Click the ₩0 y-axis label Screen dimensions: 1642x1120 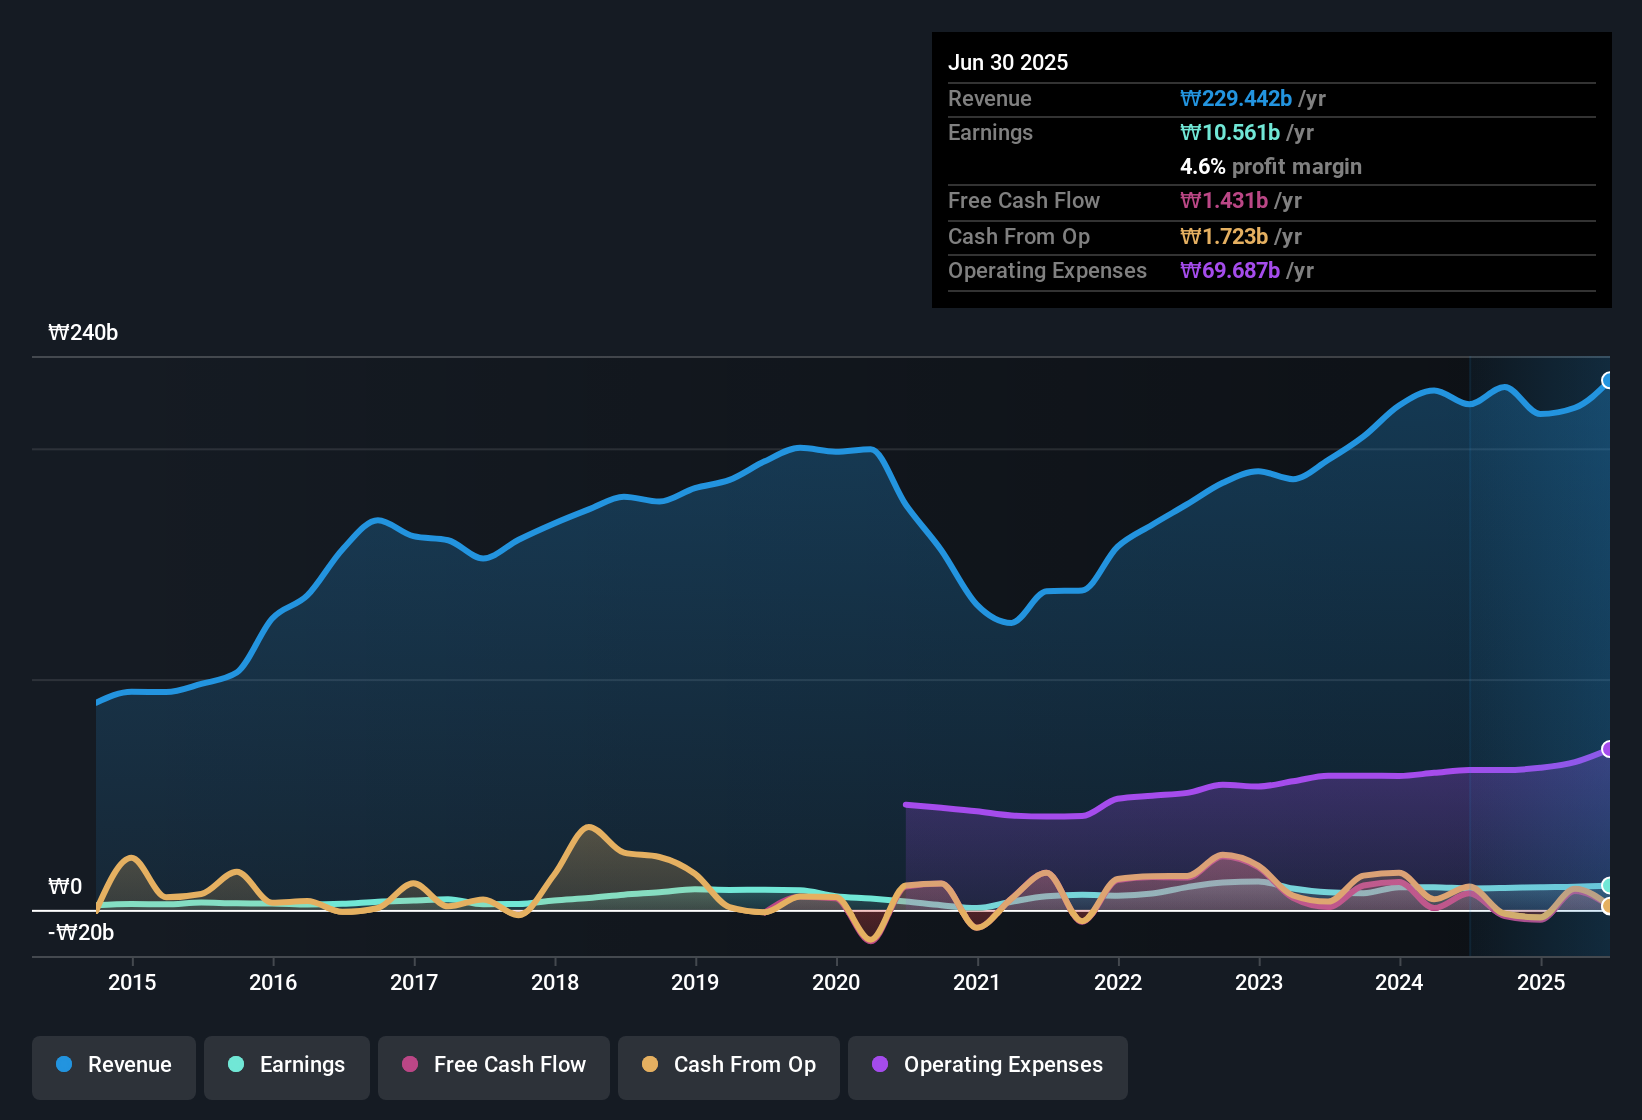pos(65,887)
